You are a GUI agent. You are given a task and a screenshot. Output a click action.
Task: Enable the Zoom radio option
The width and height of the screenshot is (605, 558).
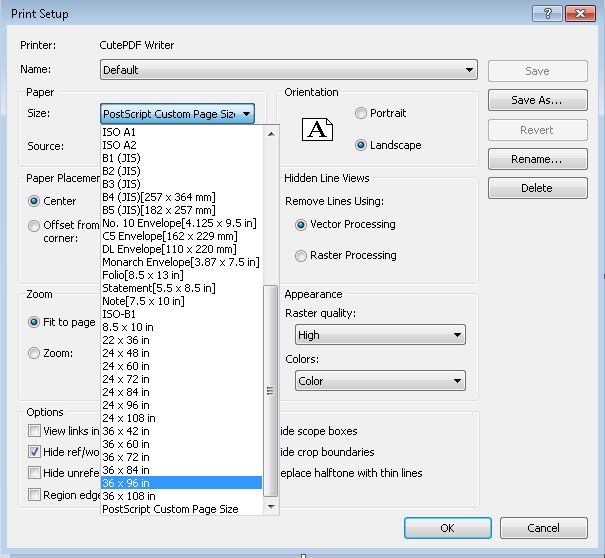34,353
